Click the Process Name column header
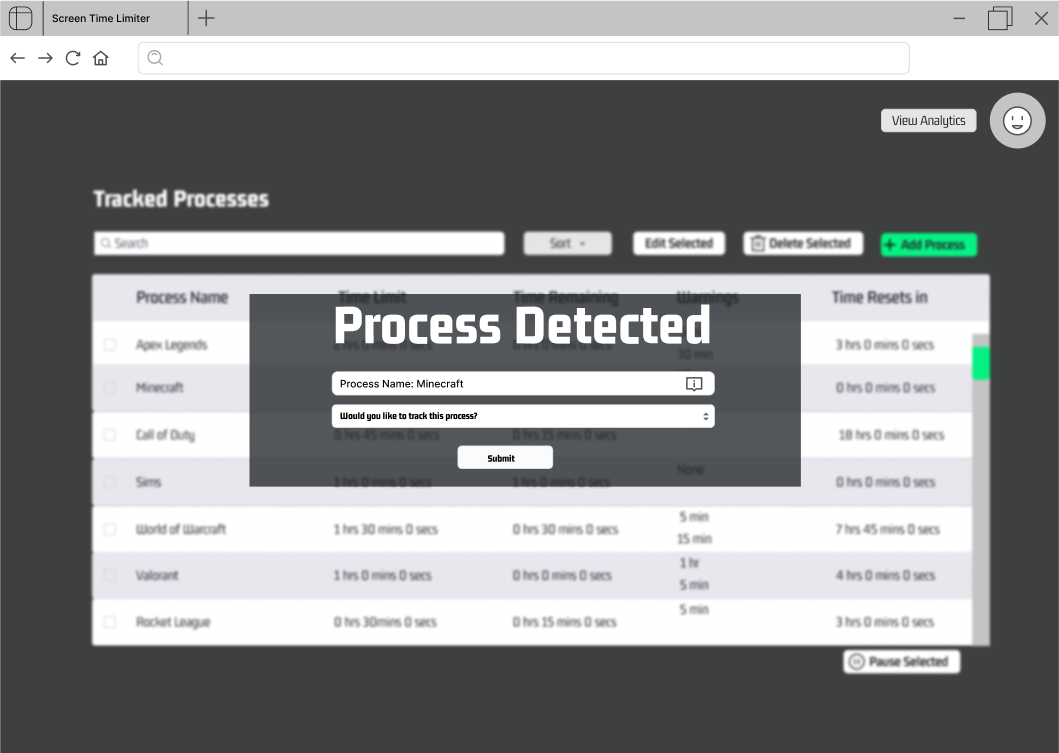1059x753 pixels. [x=182, y=297]
